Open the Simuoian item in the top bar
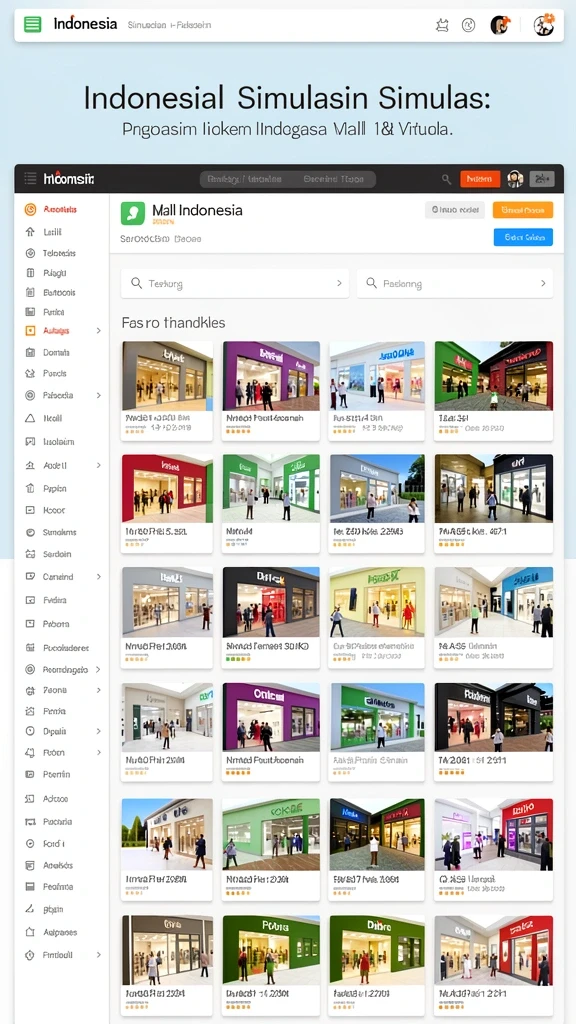This screenshot has width=576, height=1024. coord(145,25)
